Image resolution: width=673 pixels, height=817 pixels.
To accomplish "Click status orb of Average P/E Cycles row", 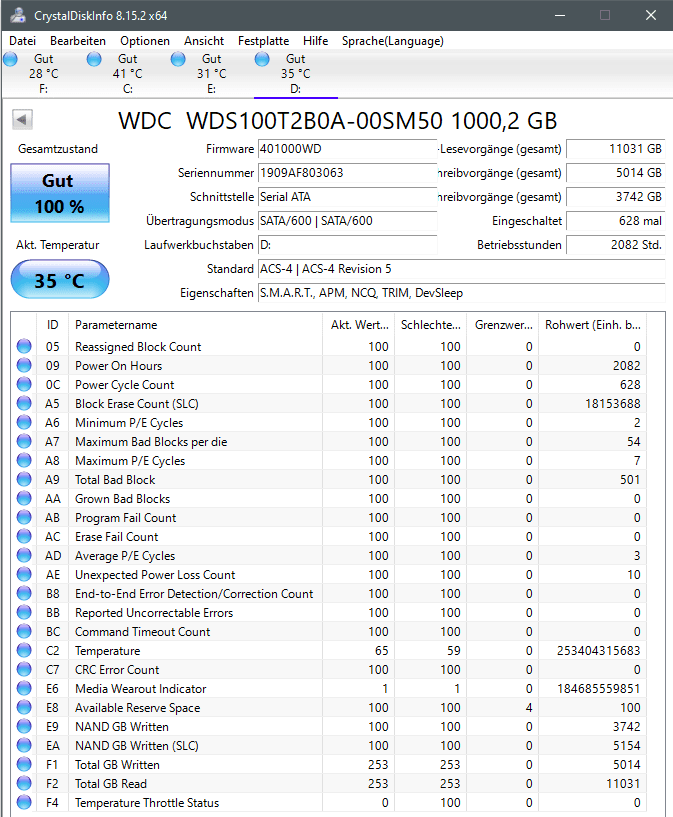I will [x=24, y=555].
